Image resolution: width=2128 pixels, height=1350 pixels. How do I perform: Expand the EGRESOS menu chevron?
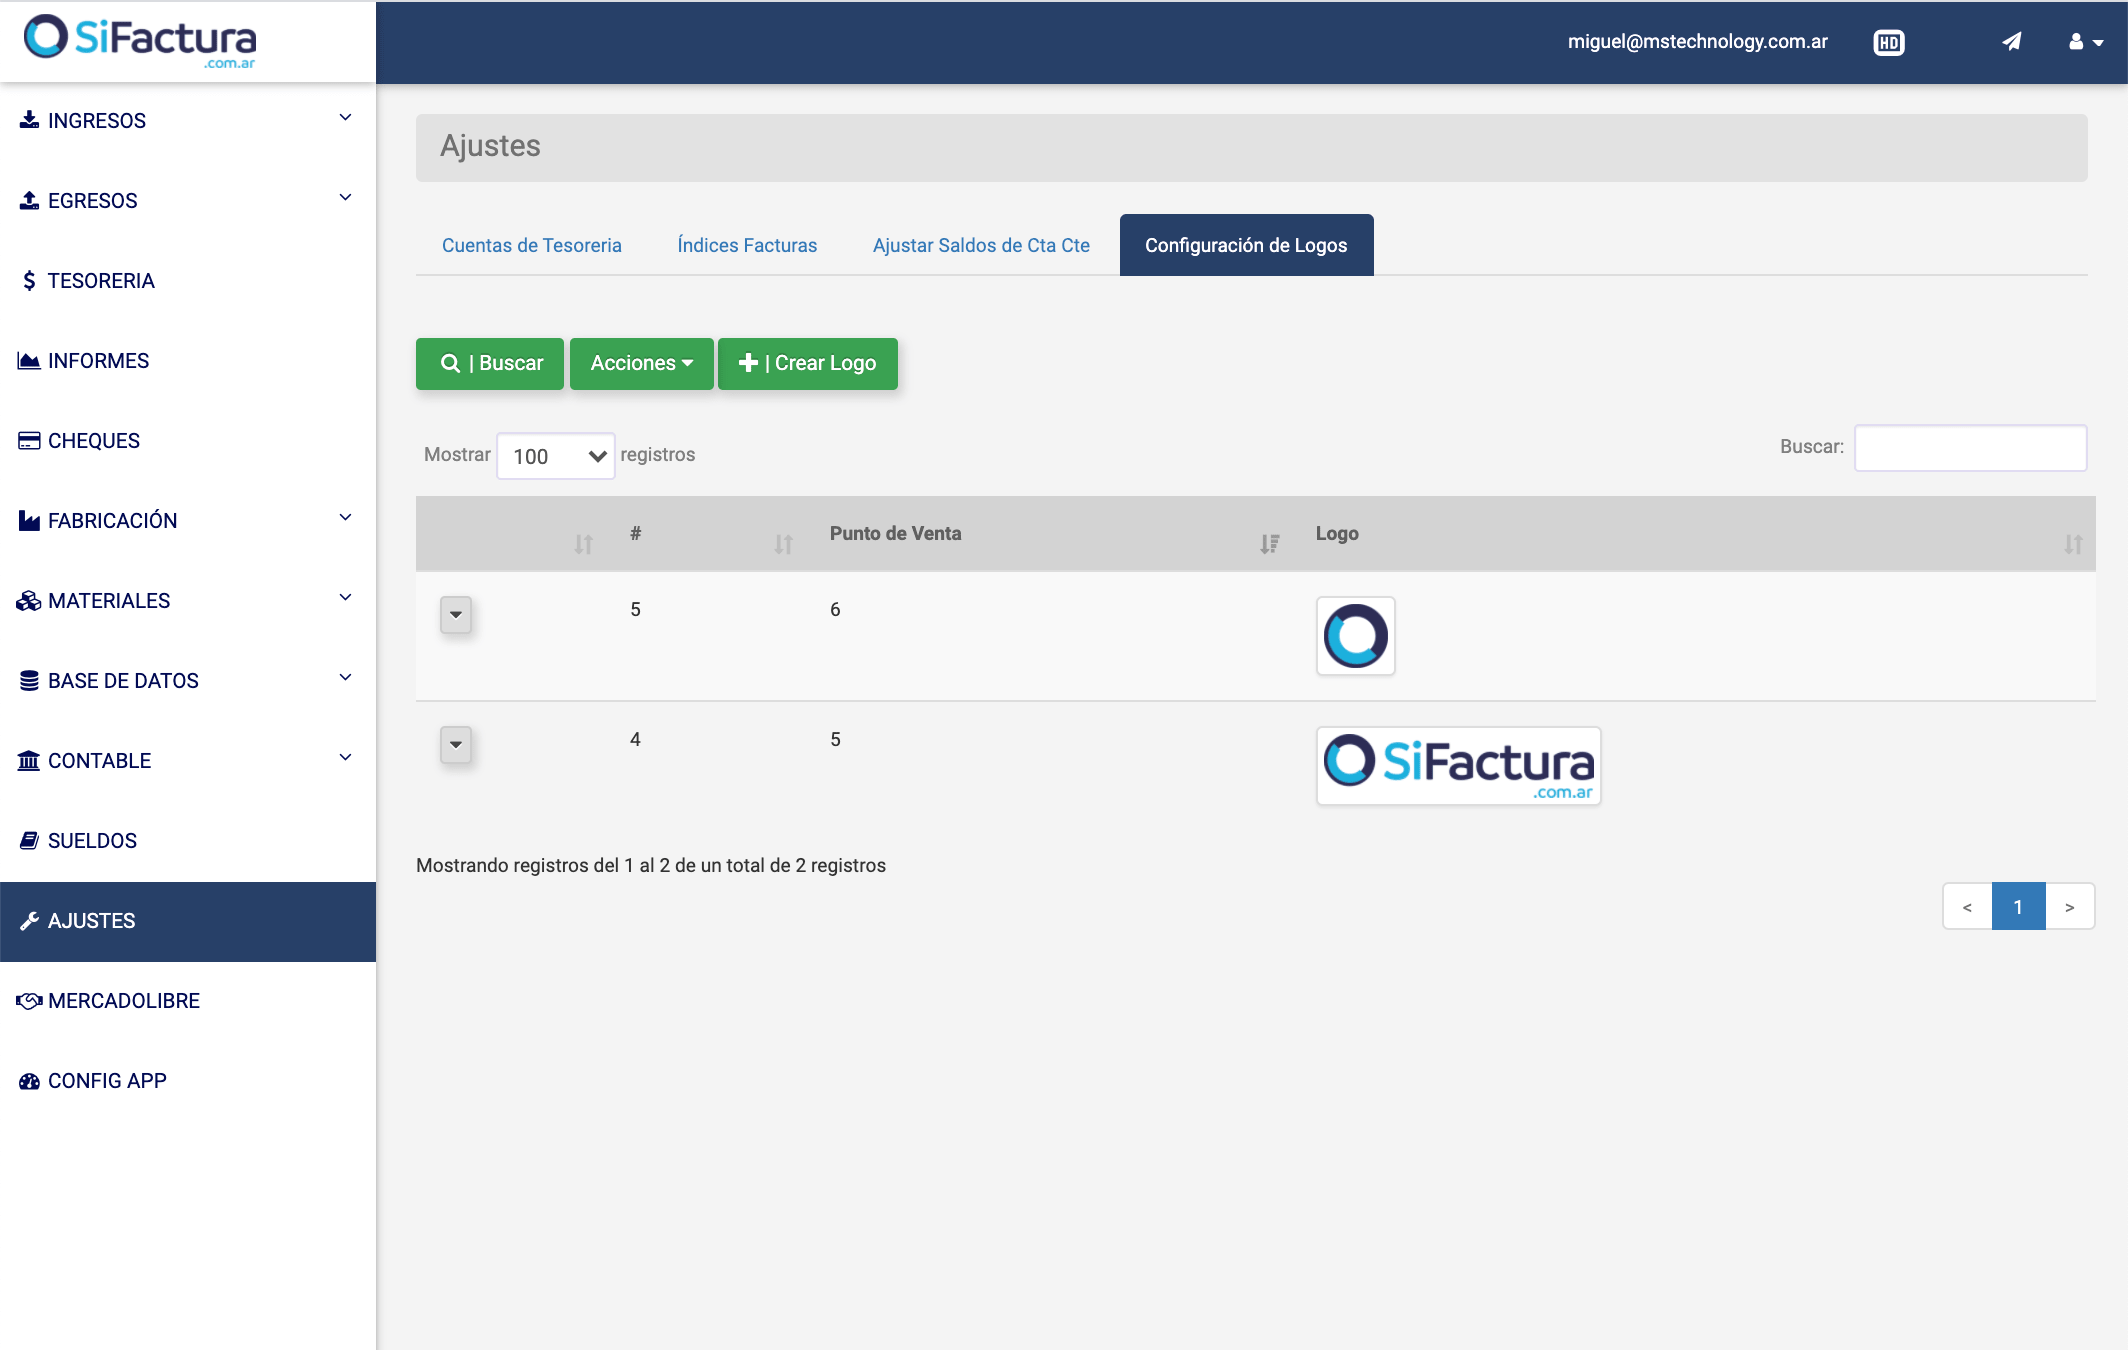pyautogui.click(x=345, y=198)
